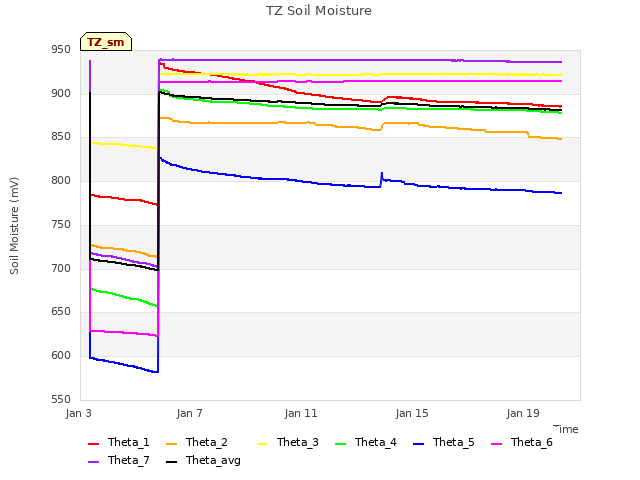Toggle Theta_2 legend entry
The image size is (640, 480).
pos(197,442)
